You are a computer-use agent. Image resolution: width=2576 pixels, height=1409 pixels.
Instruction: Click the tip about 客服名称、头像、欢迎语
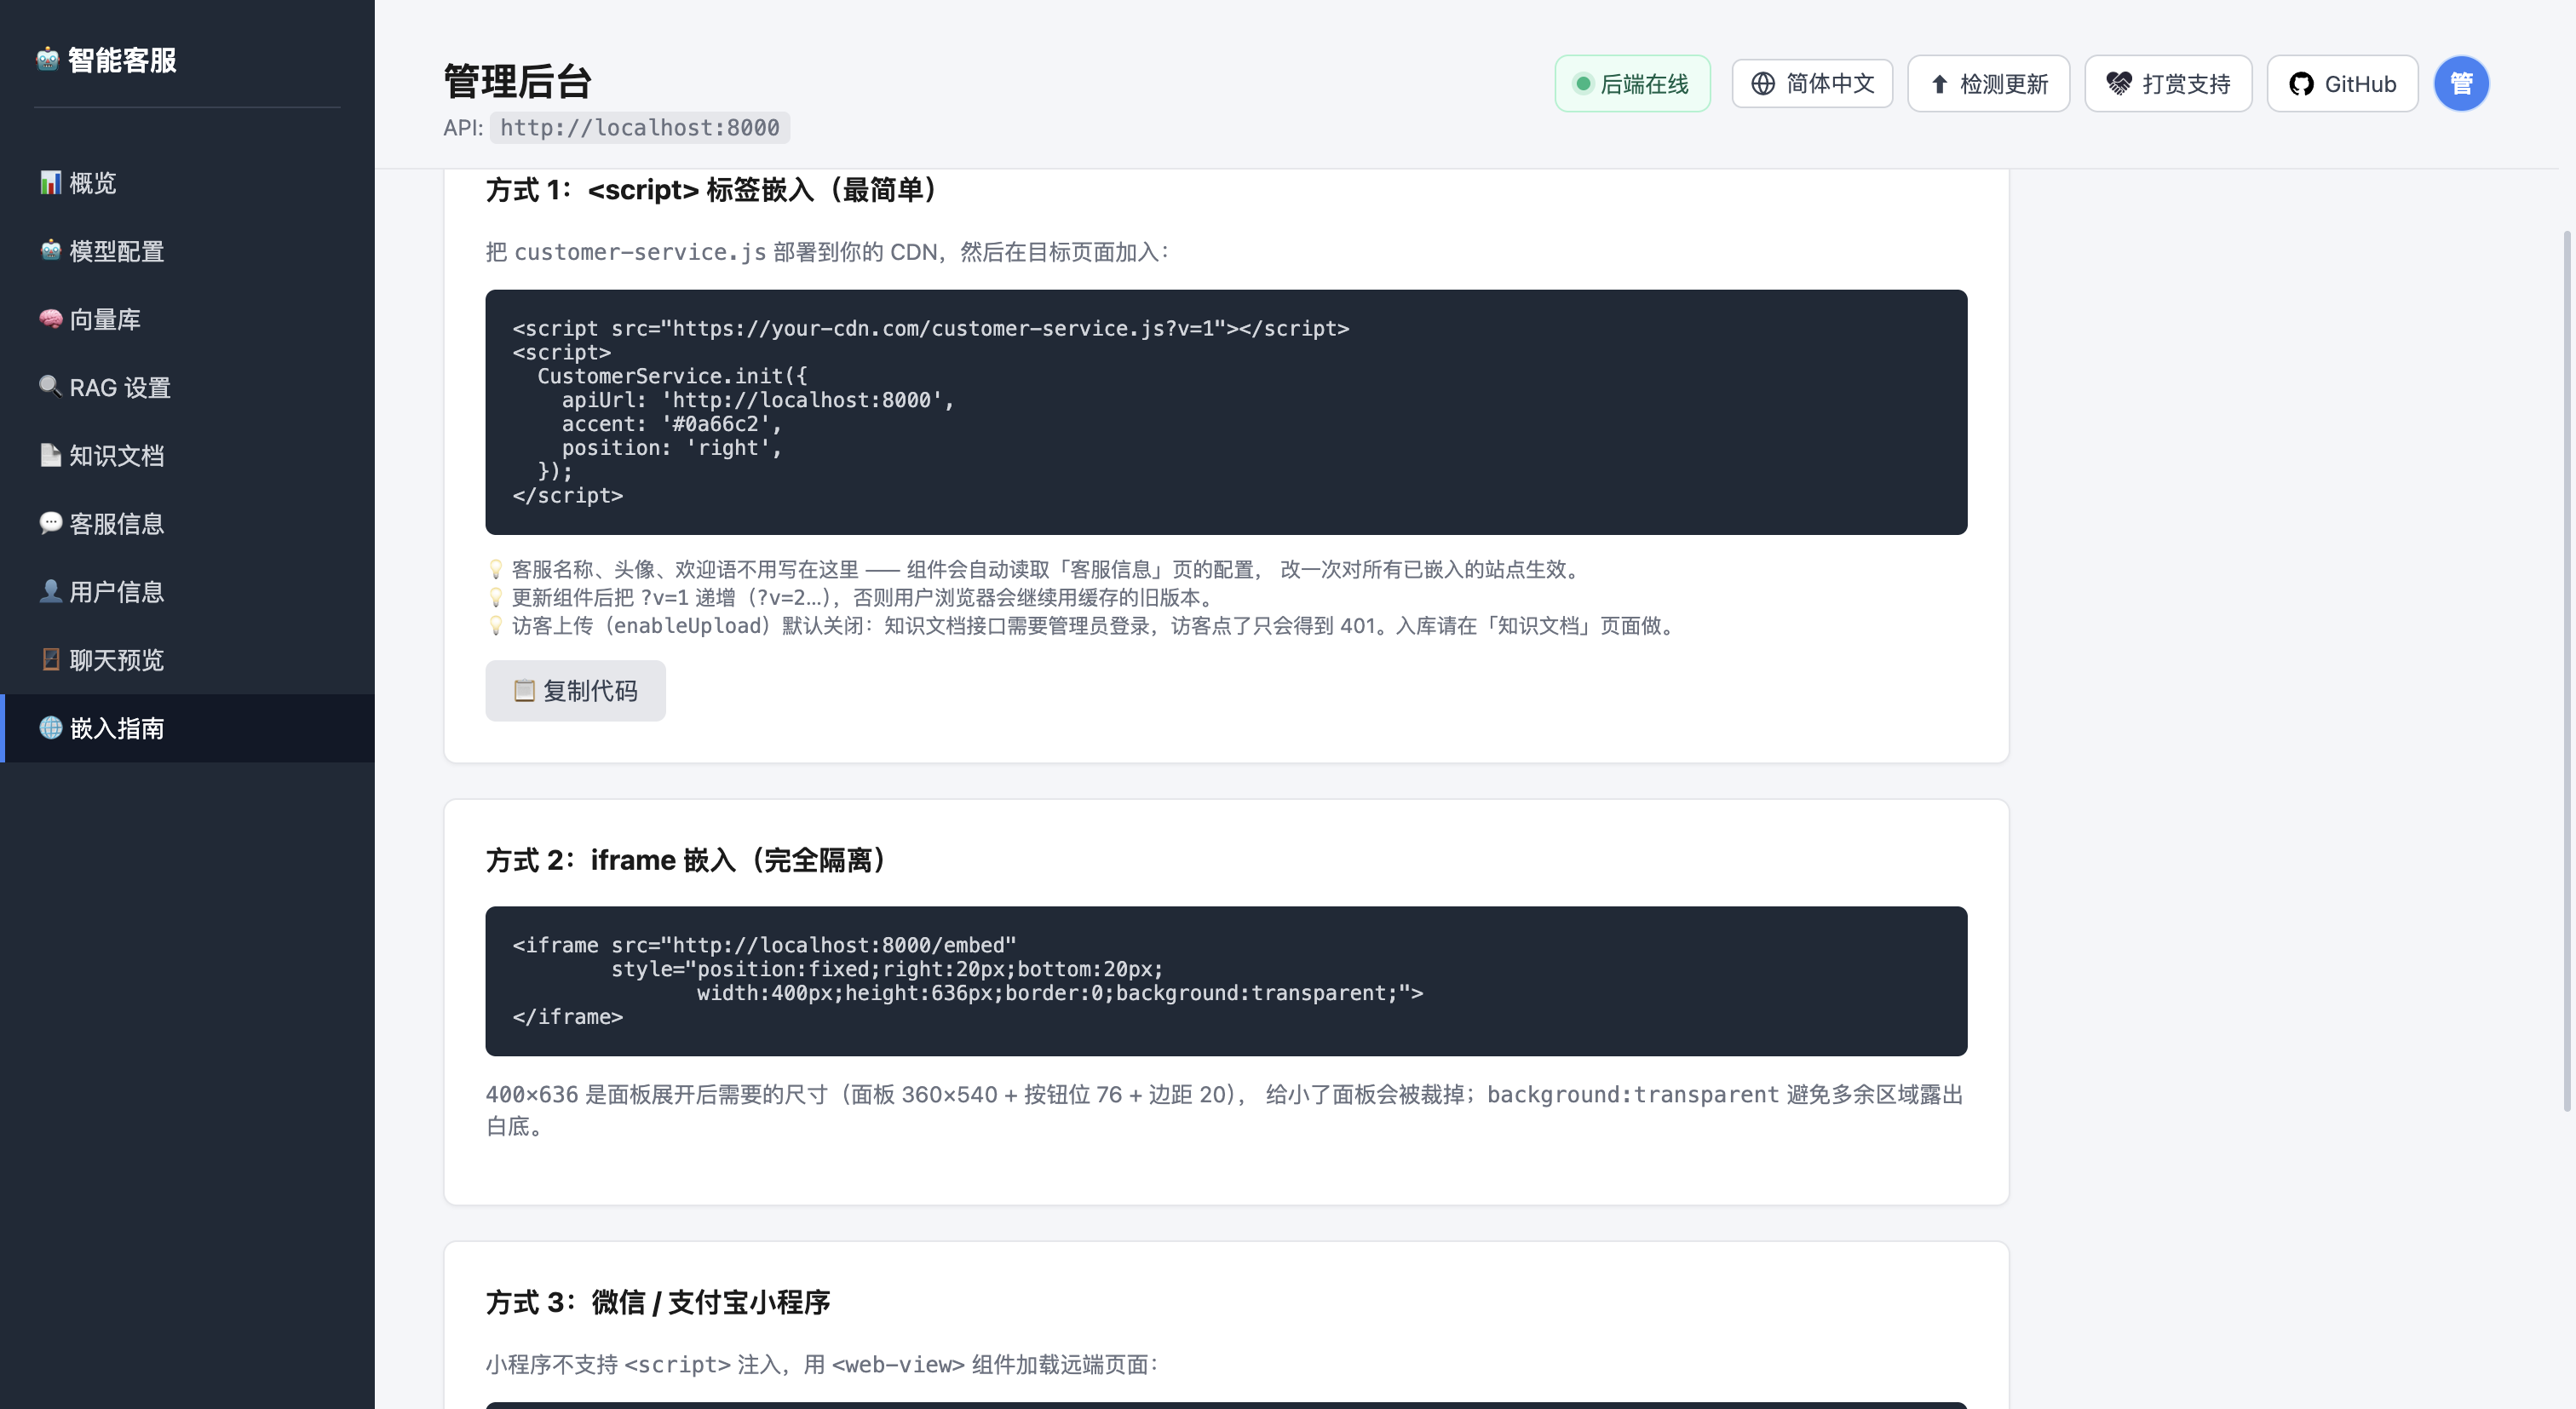pyautogui.click(x=1036, y=569)
